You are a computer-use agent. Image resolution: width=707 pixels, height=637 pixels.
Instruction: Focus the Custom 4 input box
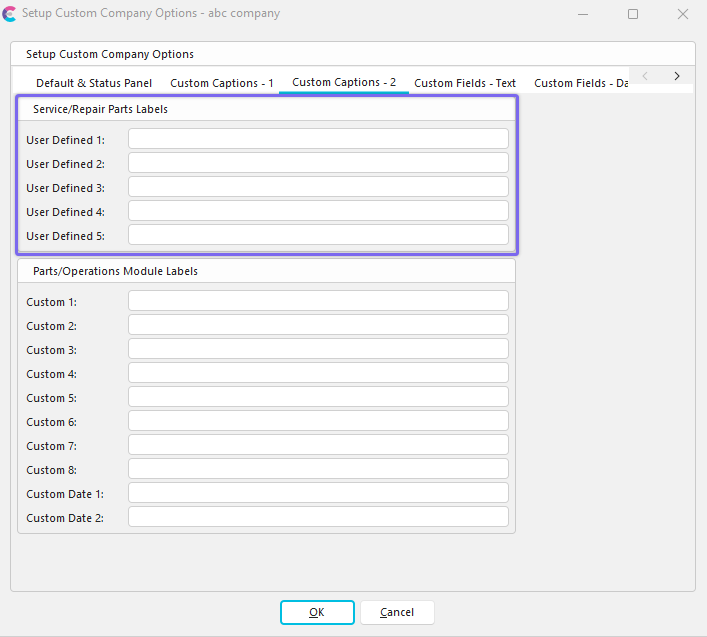click(318, 373)
